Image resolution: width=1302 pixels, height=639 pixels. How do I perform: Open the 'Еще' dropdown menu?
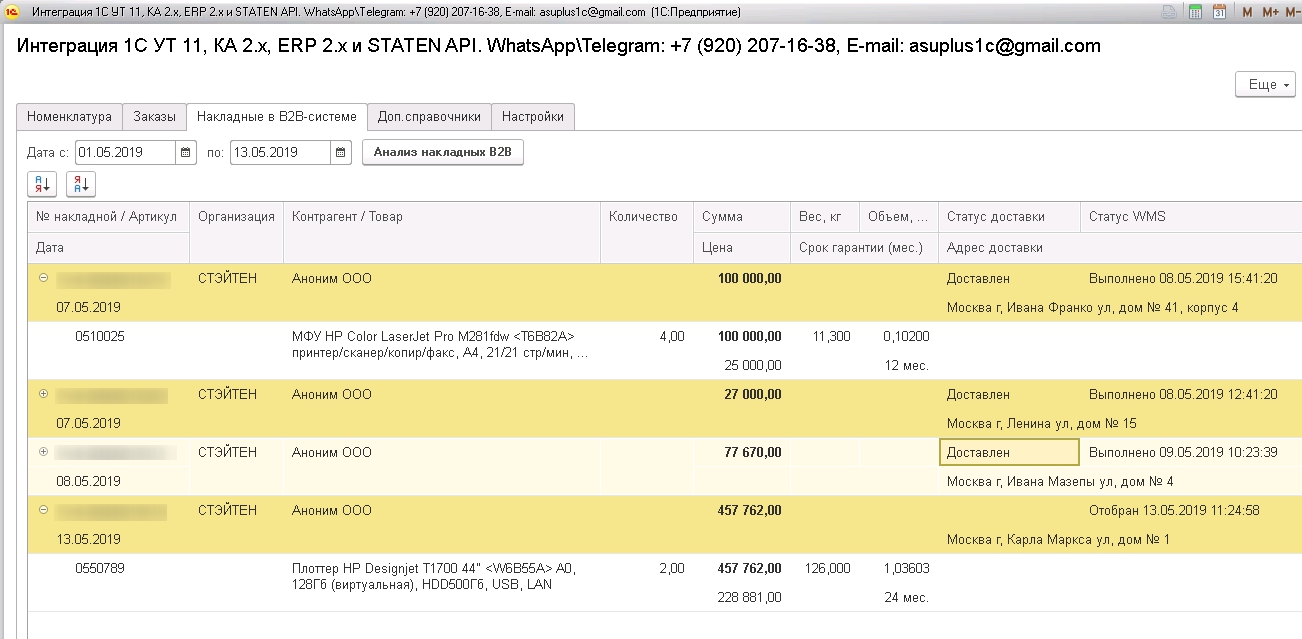1266,85
